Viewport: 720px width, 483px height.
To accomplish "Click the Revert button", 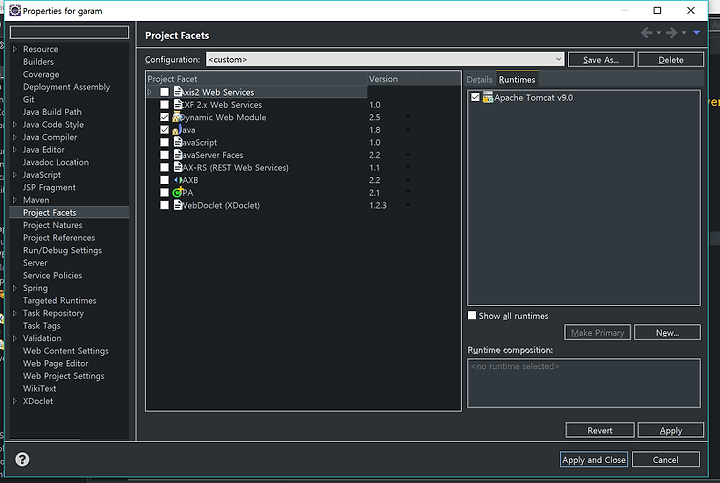I will point(600,430).
